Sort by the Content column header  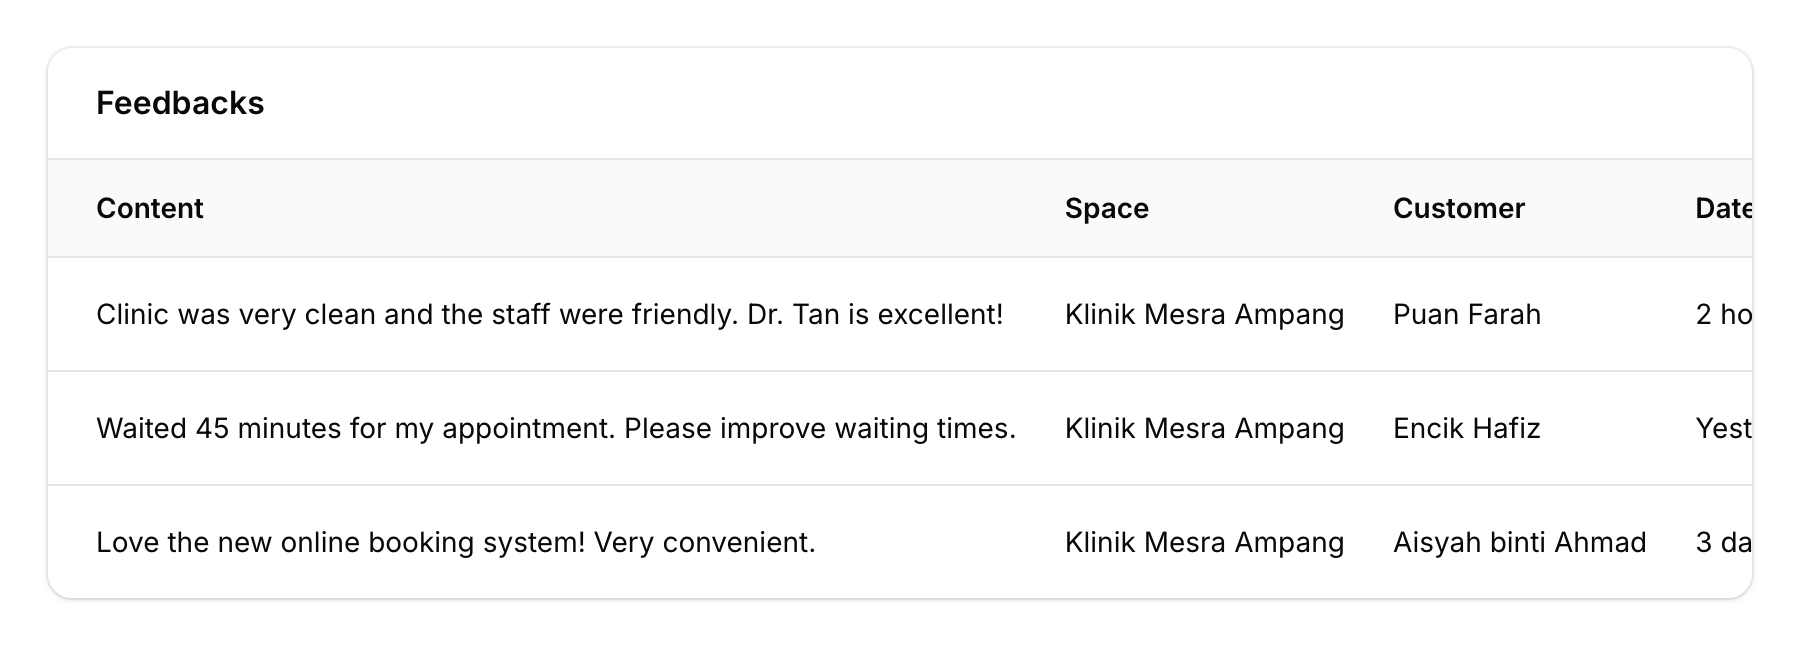pyautogui.click(x=149, y=208)
